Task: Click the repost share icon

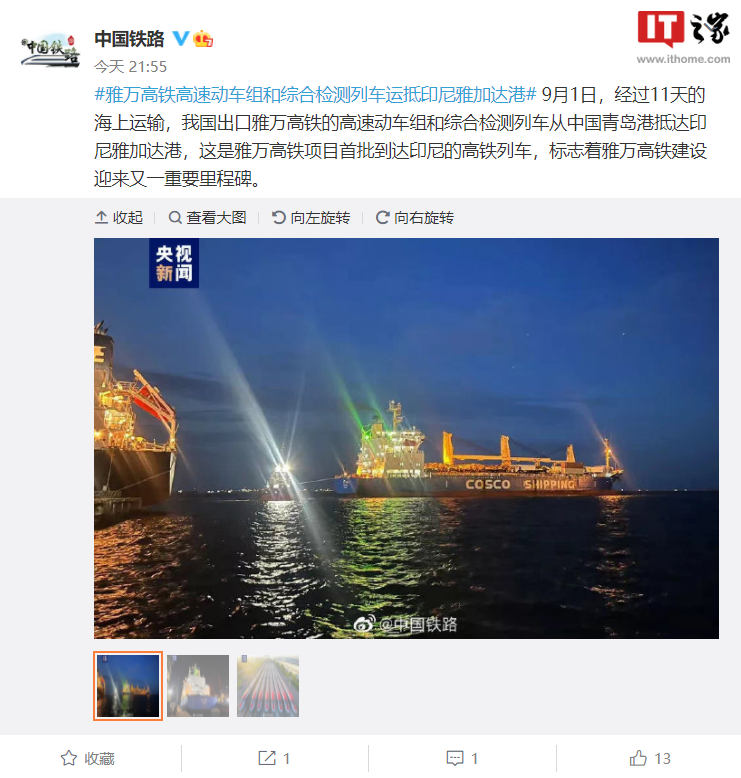Action: click(267, 758)
